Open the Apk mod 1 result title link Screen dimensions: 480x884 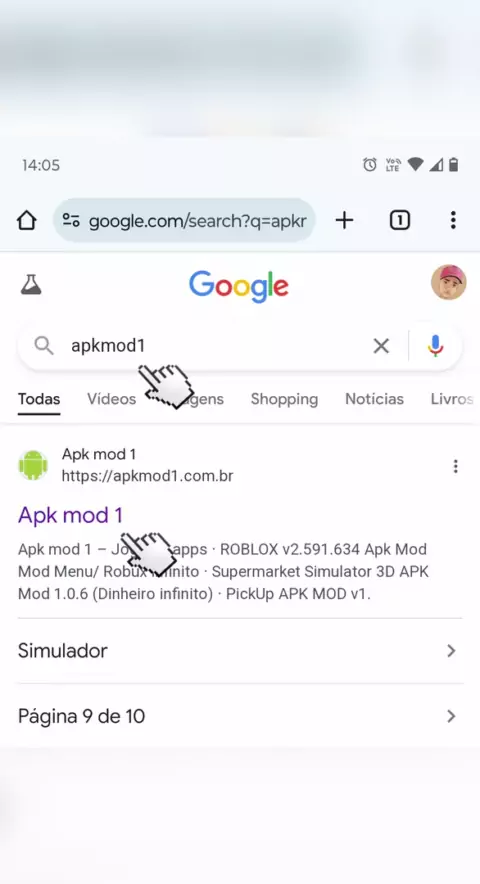click(70, 515)
